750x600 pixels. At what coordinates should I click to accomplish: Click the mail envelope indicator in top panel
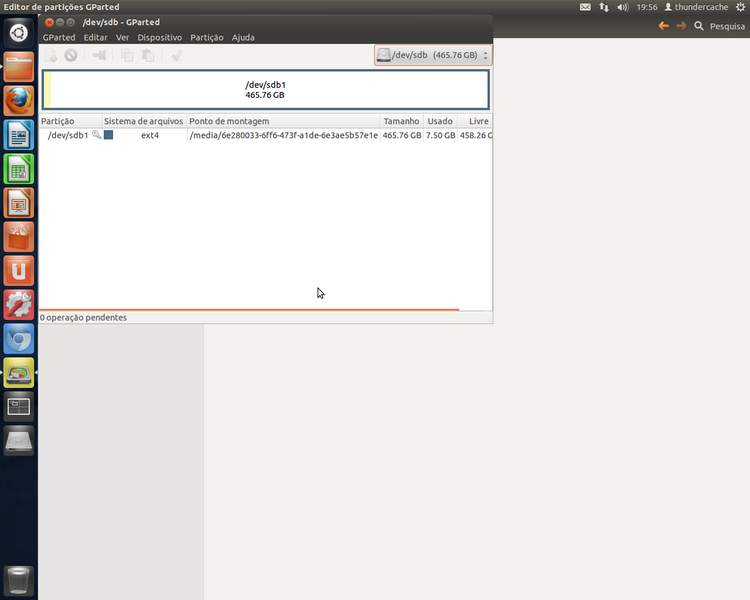pos(585,7)
